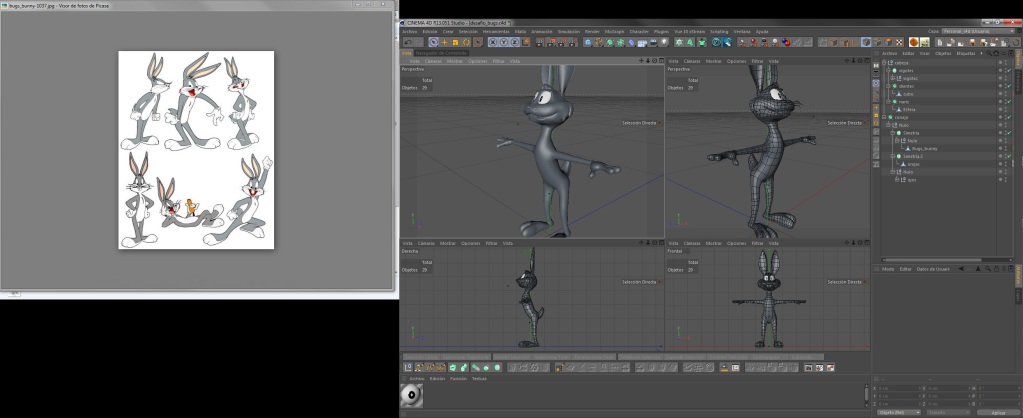Open Opciones menu in top-right Perspectiva viewport

(737, 61)
